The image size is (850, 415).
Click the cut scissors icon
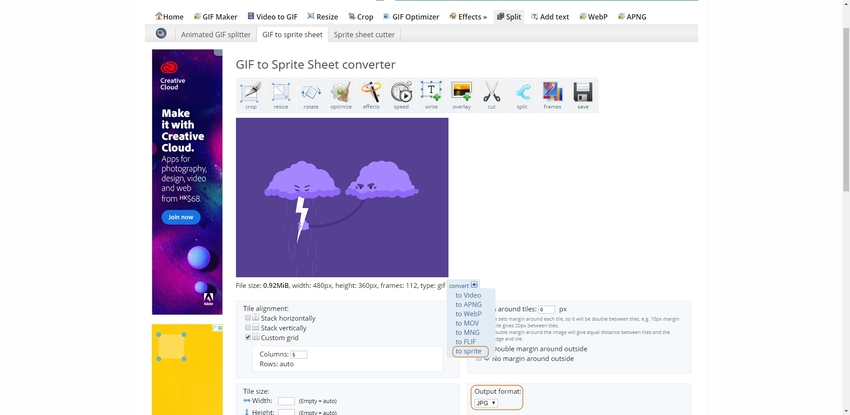click(x=491, y=95)
